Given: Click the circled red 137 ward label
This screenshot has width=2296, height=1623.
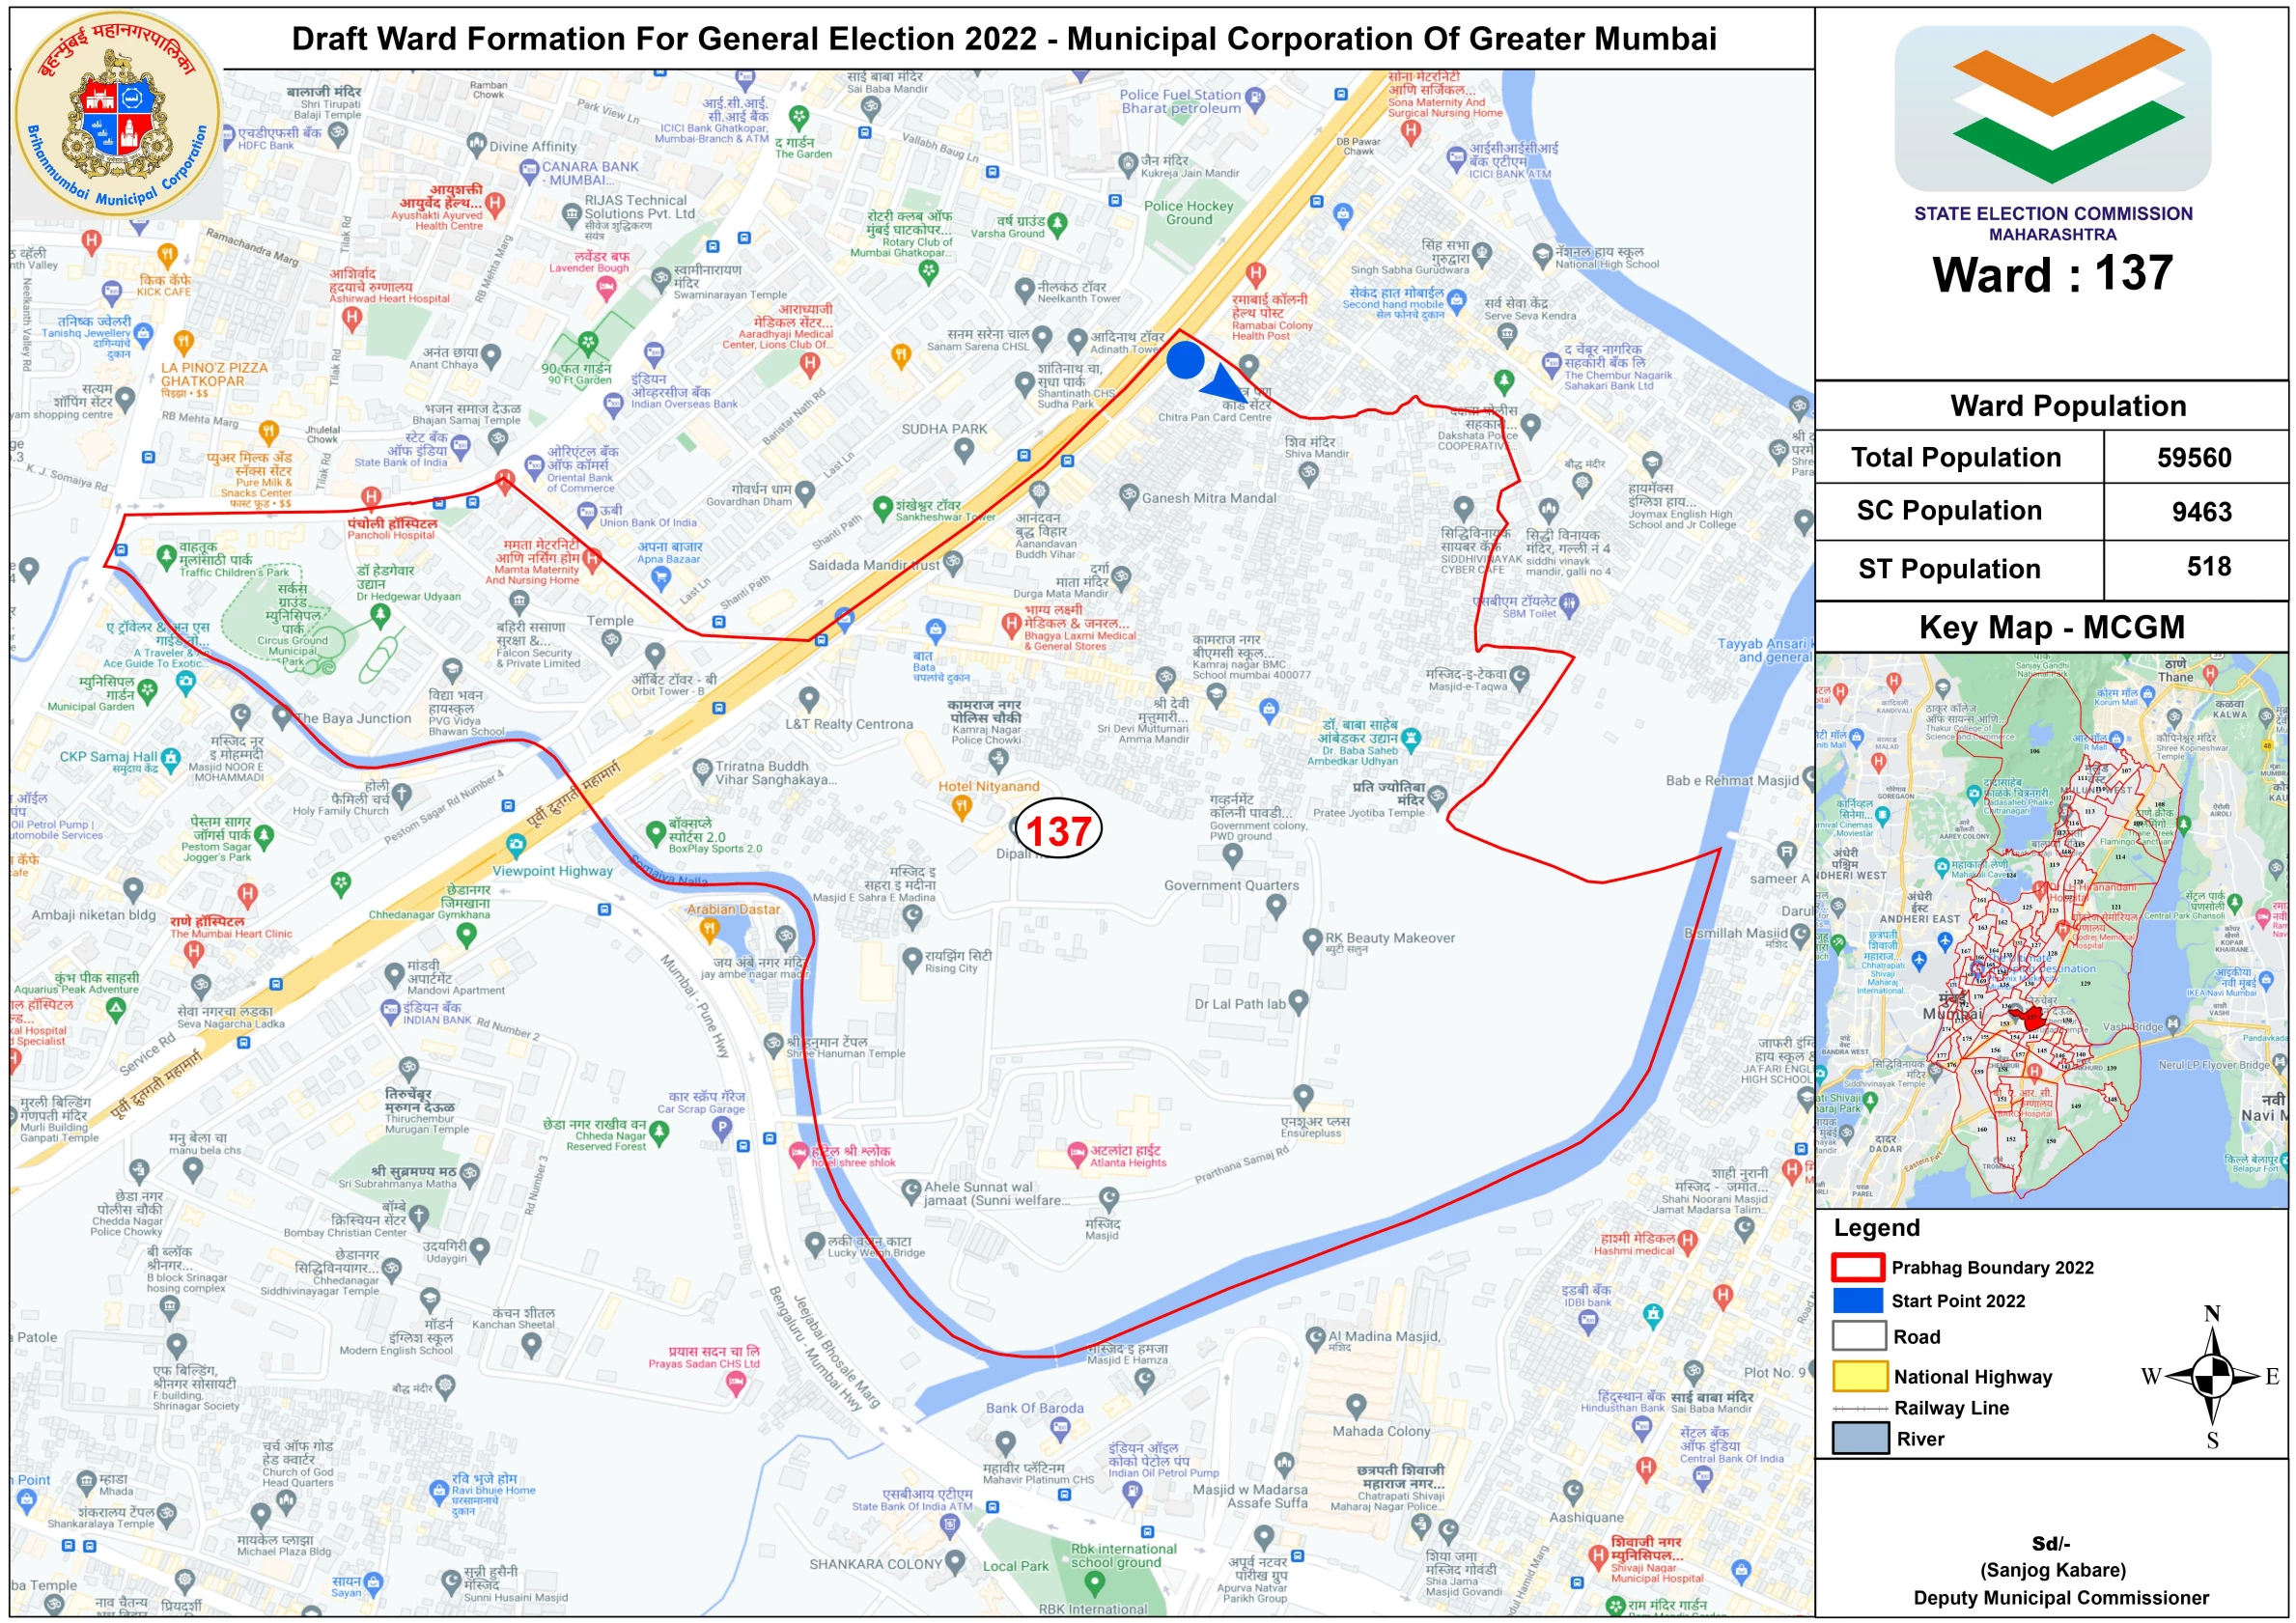Looking at the screenshot, I should point(1058,830).
